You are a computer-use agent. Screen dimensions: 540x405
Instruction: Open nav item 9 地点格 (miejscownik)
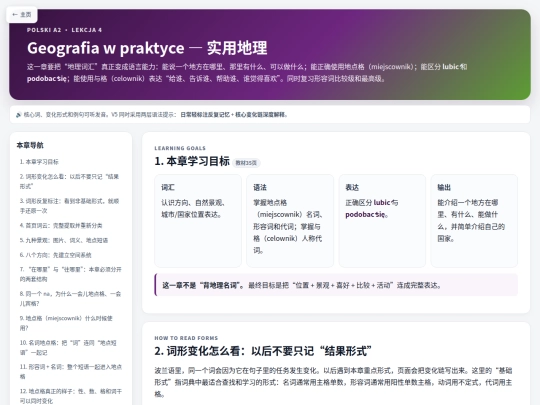pyautogui.click(x=66, y=323)
